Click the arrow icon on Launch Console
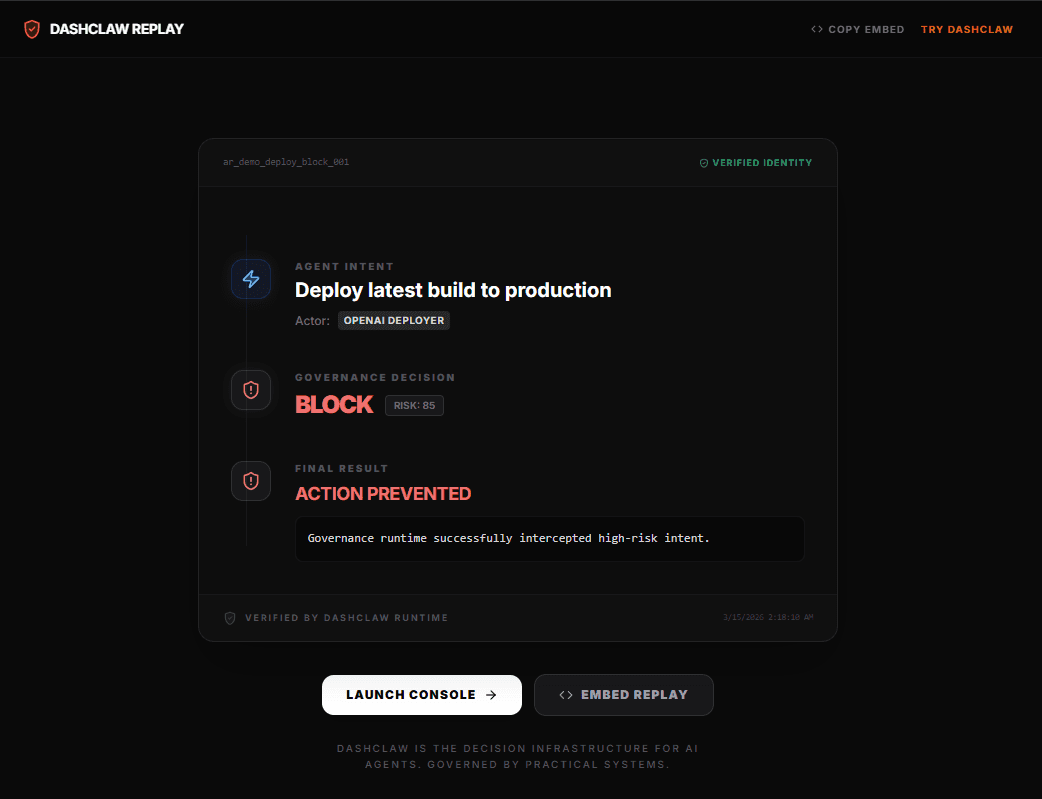This screenshot has width=1042, height=799. coord(491,695)
